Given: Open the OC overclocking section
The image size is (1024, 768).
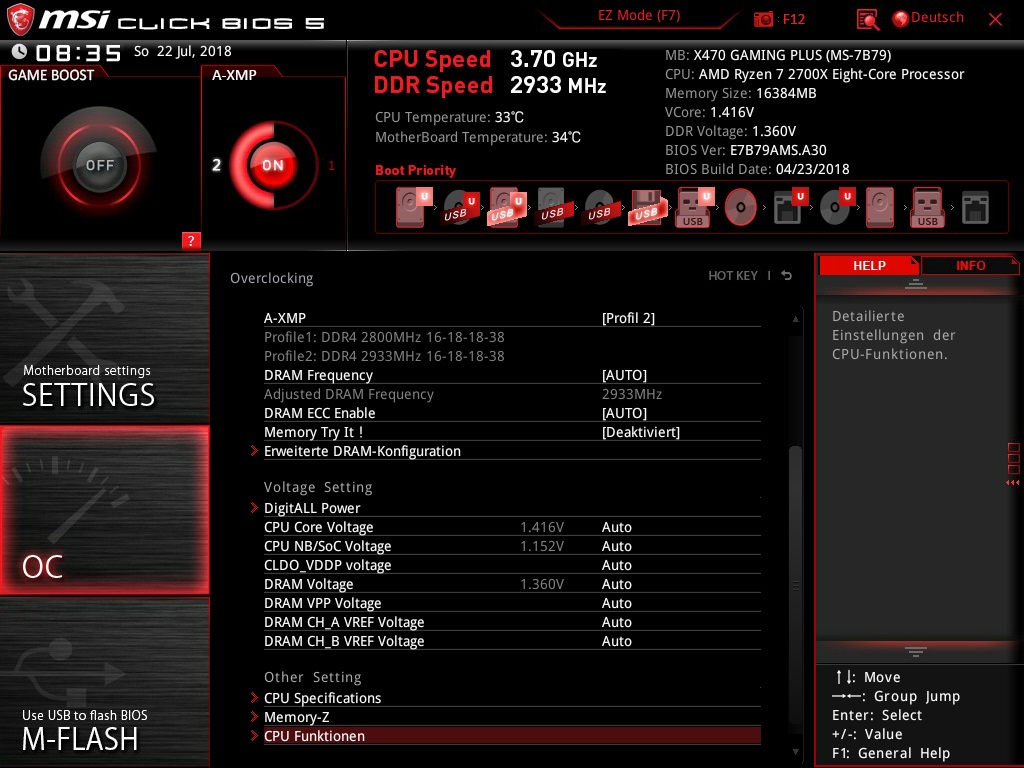Looking at the screenshot, I should (x=104, y=510).
